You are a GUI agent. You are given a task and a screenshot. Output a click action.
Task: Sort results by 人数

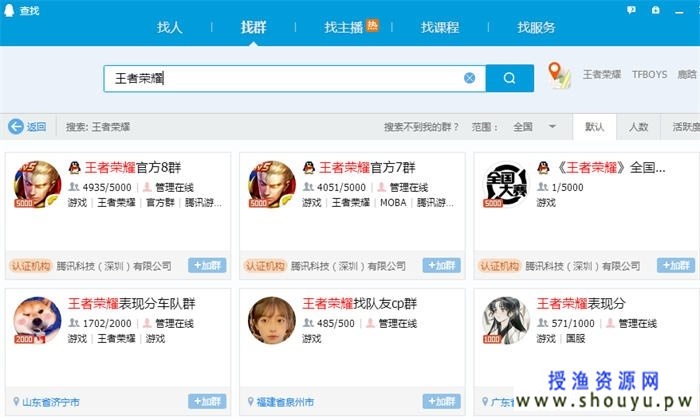pos(638,127)
